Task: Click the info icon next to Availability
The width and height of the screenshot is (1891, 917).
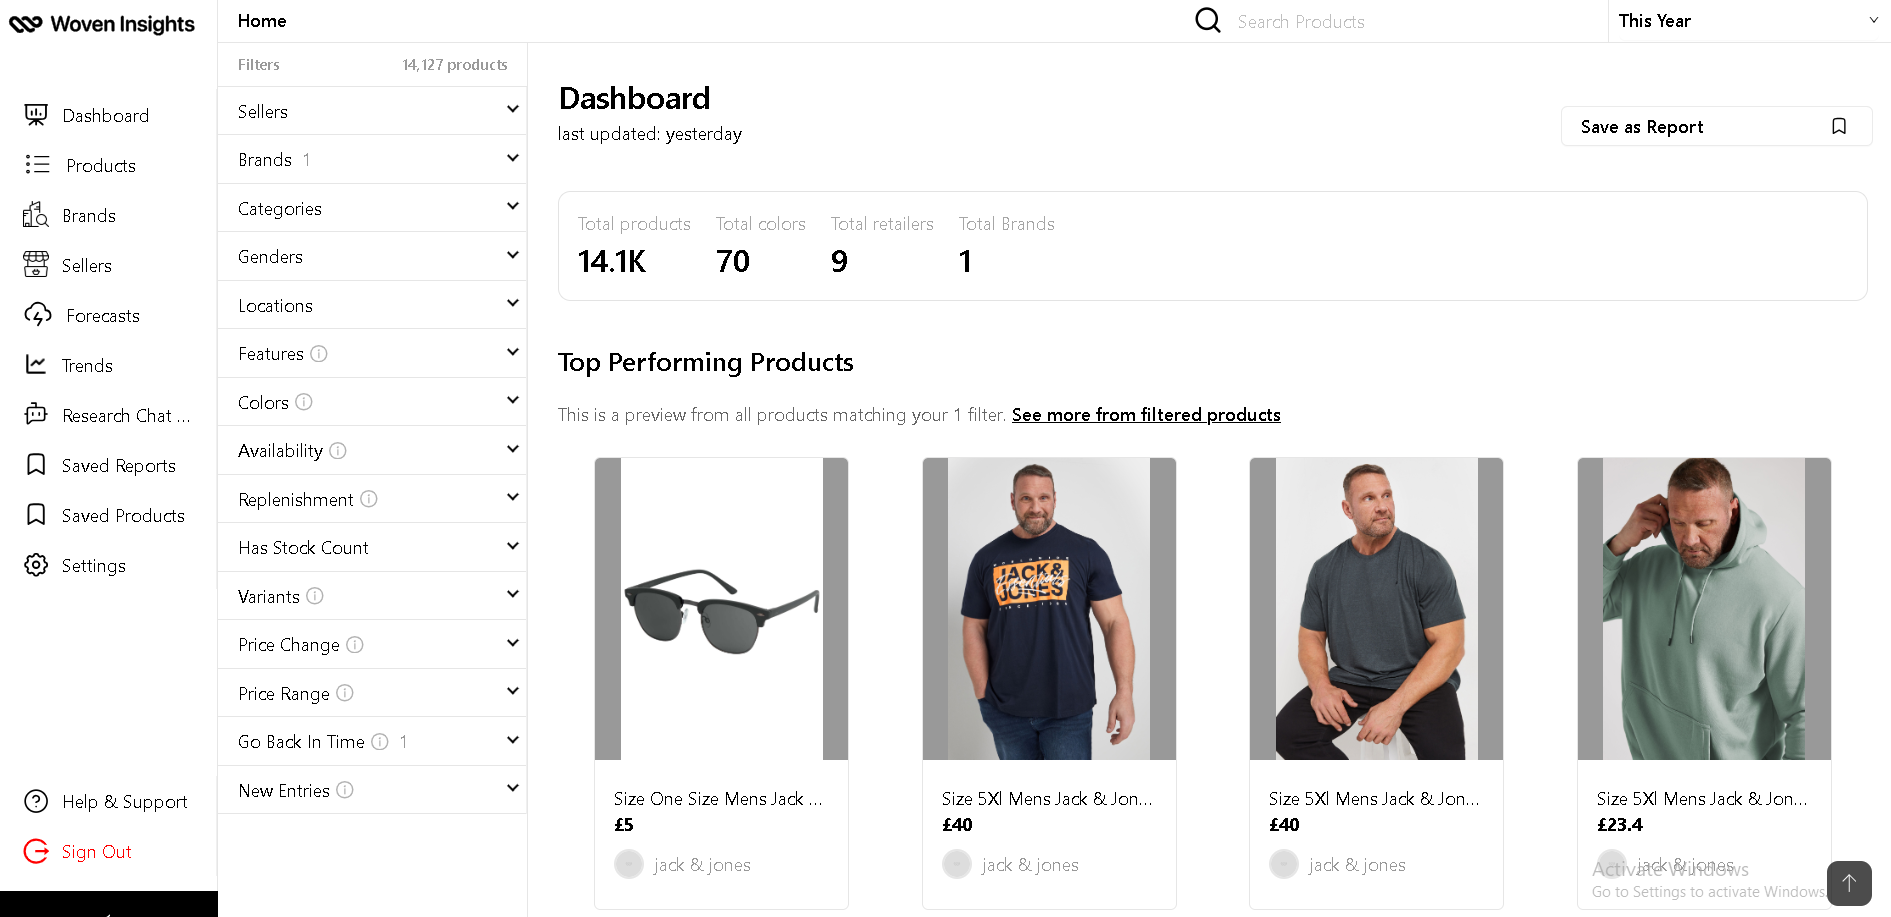Action: (338, 451)
